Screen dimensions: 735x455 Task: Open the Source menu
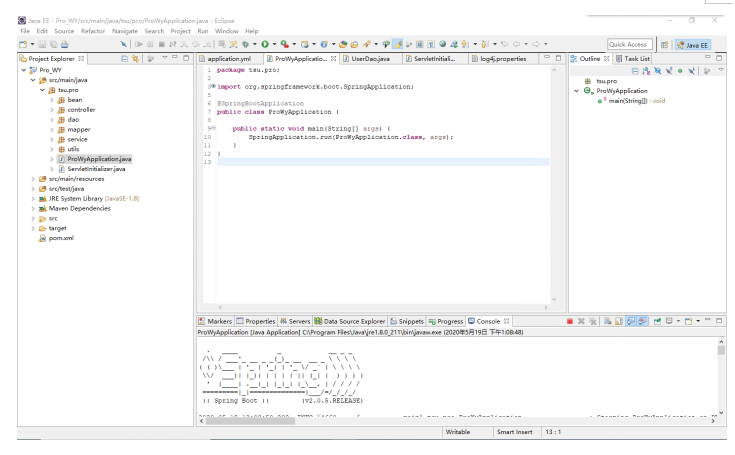tap(64, 31)
